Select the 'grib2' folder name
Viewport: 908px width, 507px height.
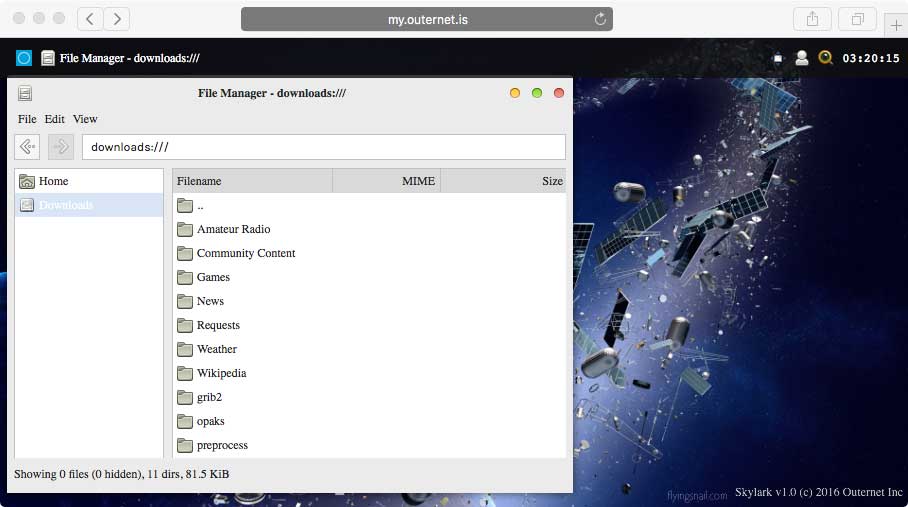click(x=209, y=398)
